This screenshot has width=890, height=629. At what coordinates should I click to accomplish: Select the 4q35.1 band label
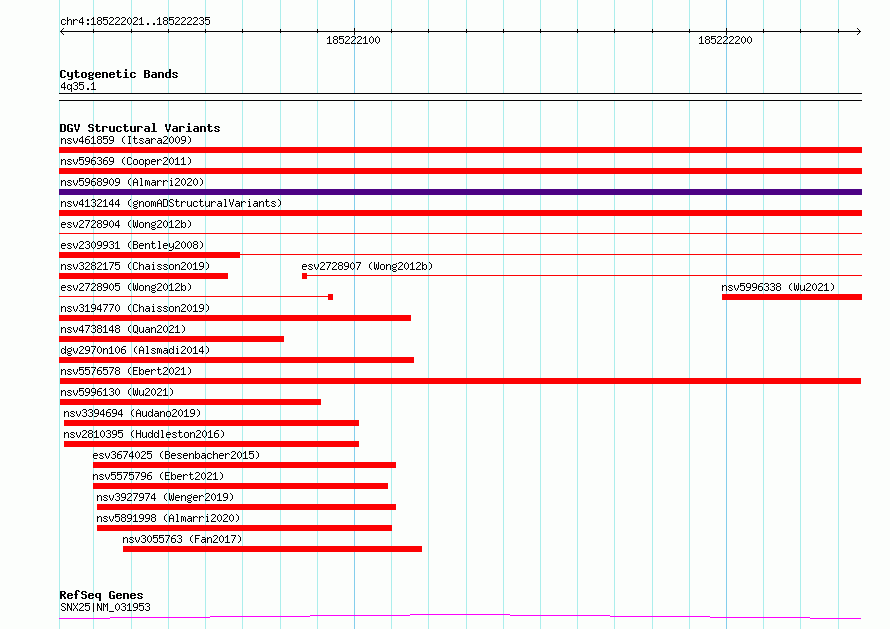tap(78, 86)
